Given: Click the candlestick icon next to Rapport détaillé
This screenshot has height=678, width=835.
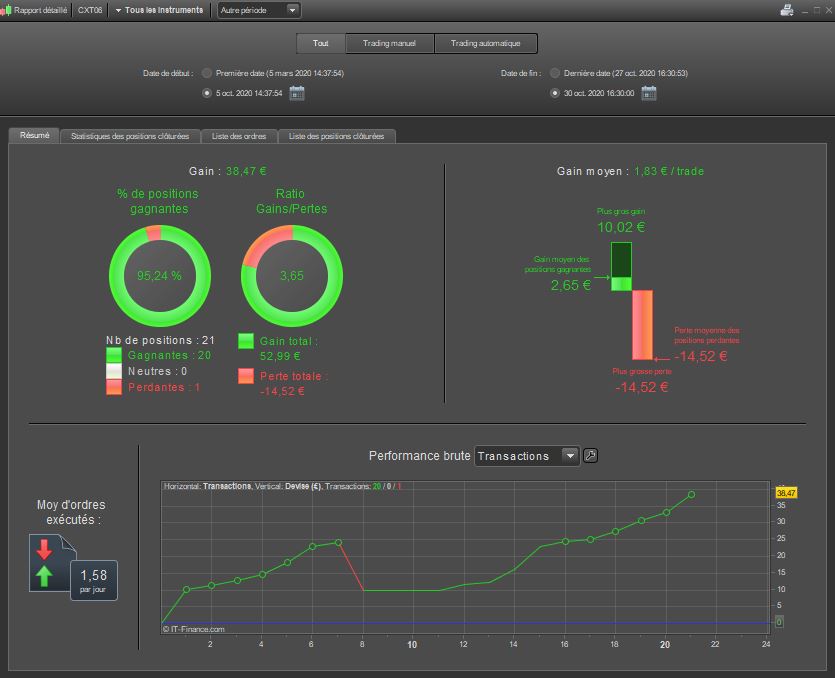Looking at the screenshot, I should click(x=6, y=10).
